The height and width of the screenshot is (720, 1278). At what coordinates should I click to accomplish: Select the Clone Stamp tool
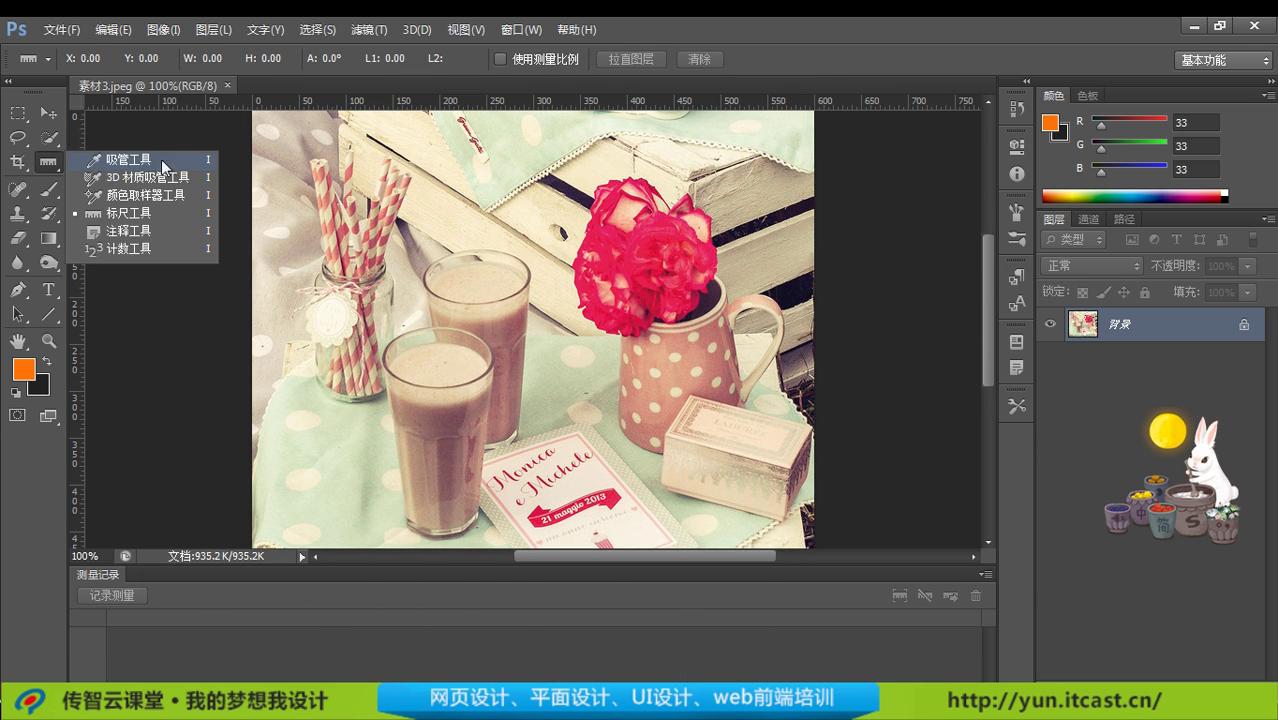coord(16,213)
